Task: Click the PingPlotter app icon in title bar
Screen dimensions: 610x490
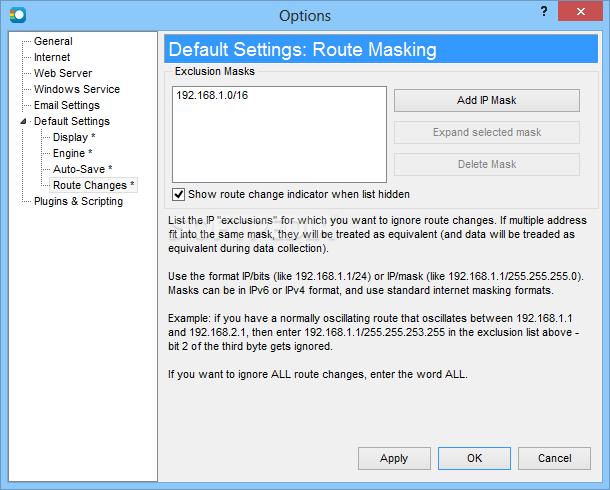Action: (18, 15)
